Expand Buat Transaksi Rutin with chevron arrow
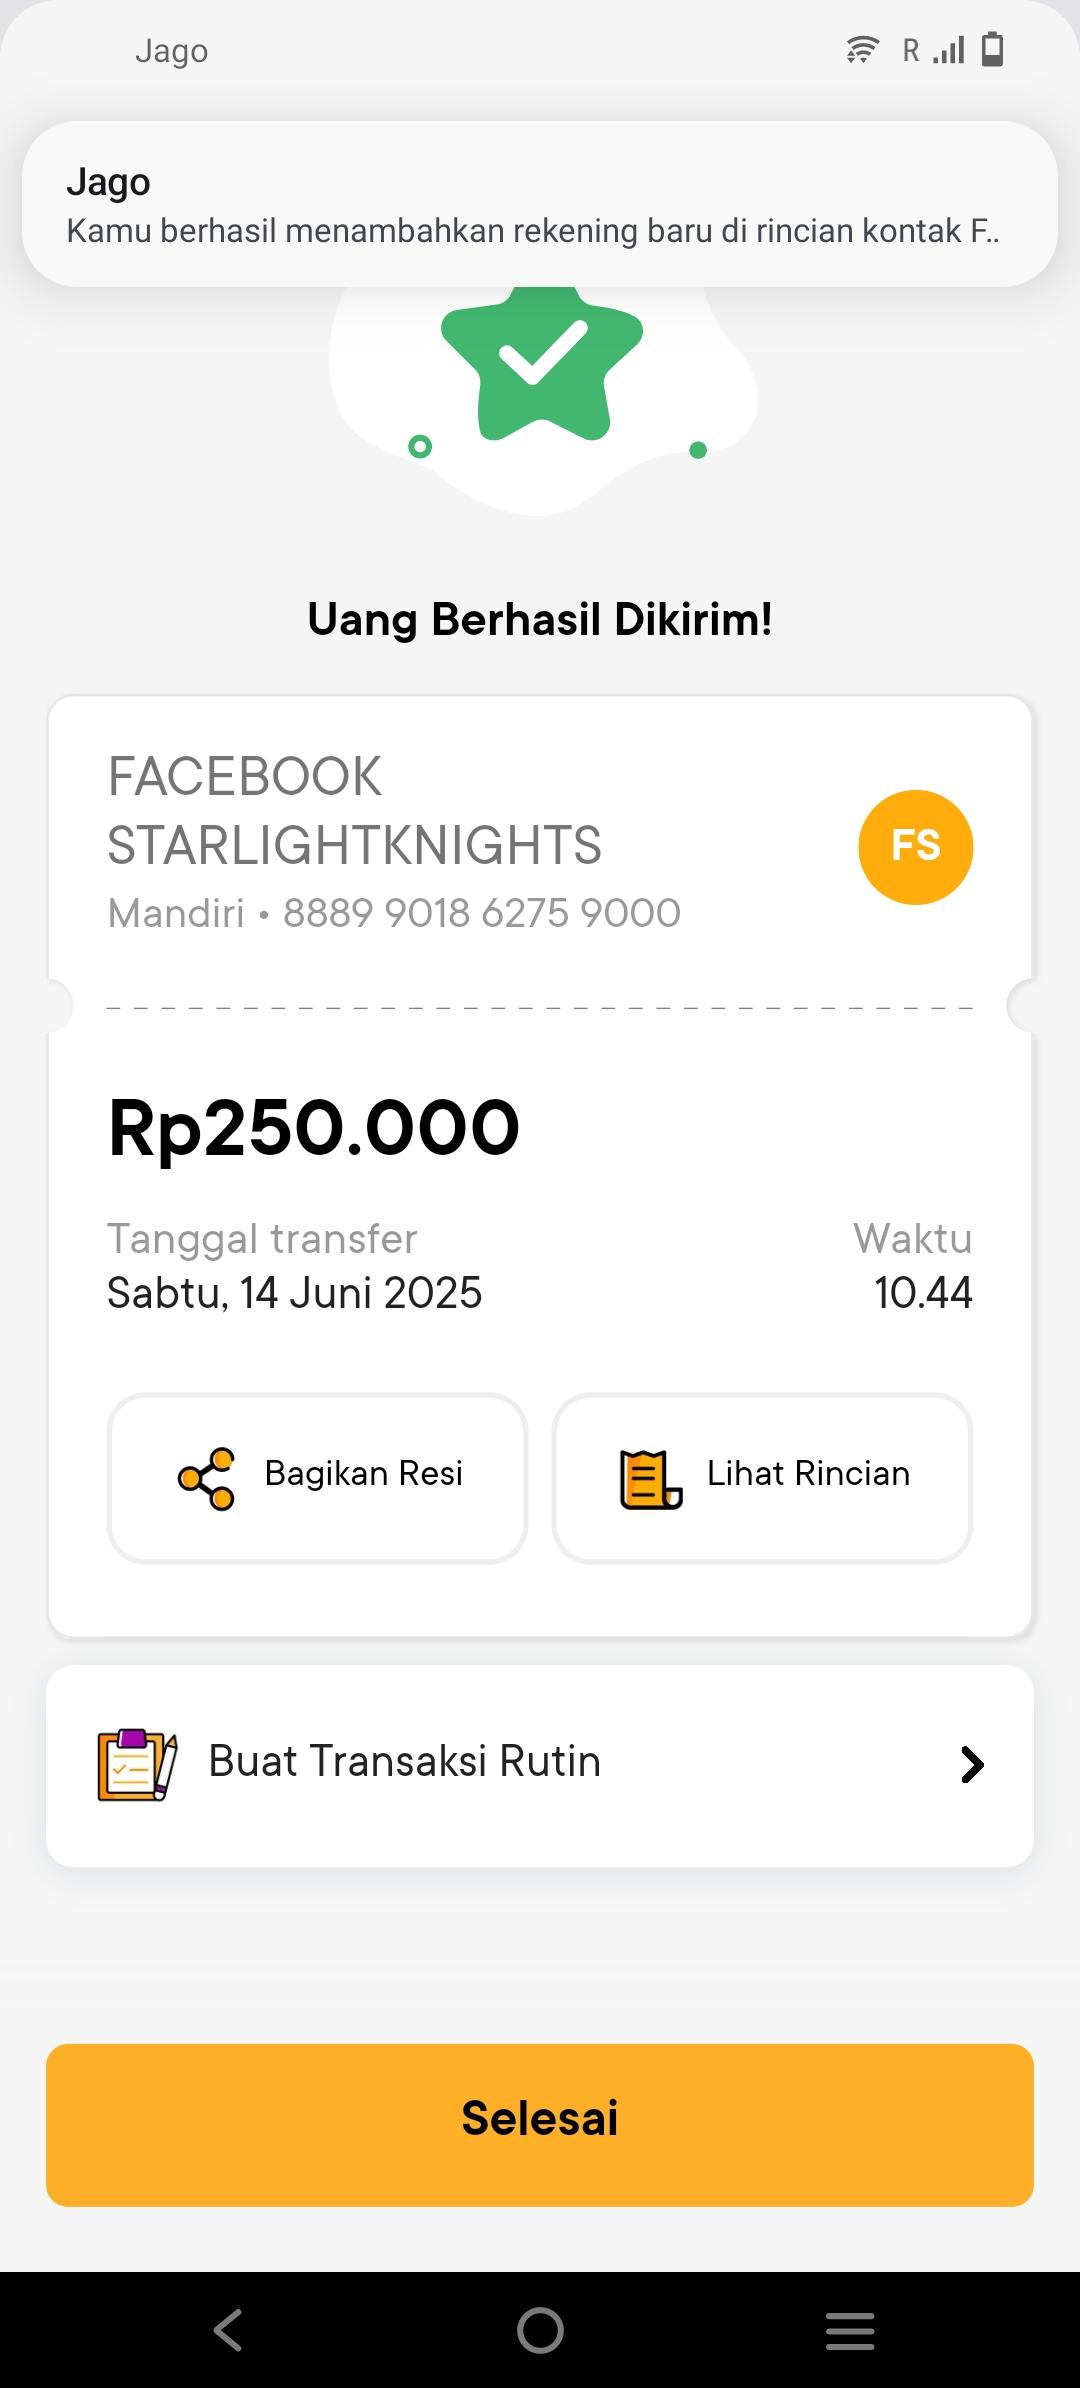Viewport: 1080px width, 2388px height. 972,1765
